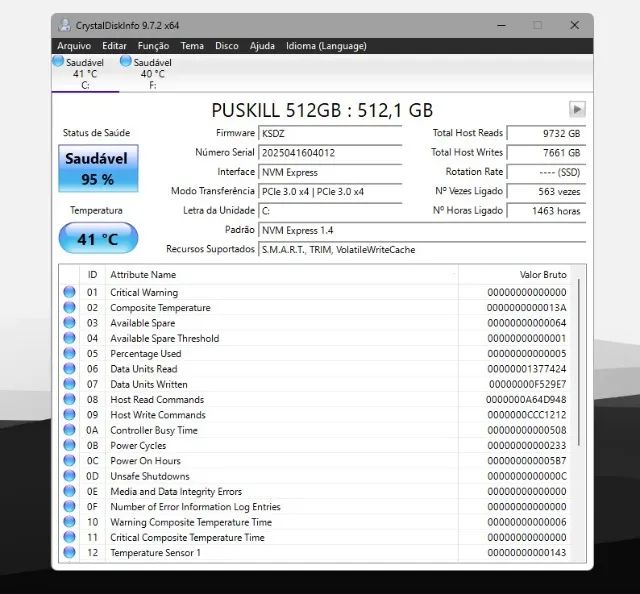Click status orb for Power On Hours row
Screen dimensions: 640x594
pyautogui.click(x=69, y=461)
